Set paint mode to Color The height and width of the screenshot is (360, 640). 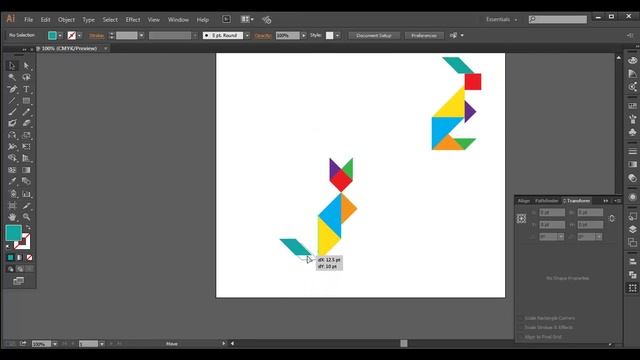pos(11,258)
